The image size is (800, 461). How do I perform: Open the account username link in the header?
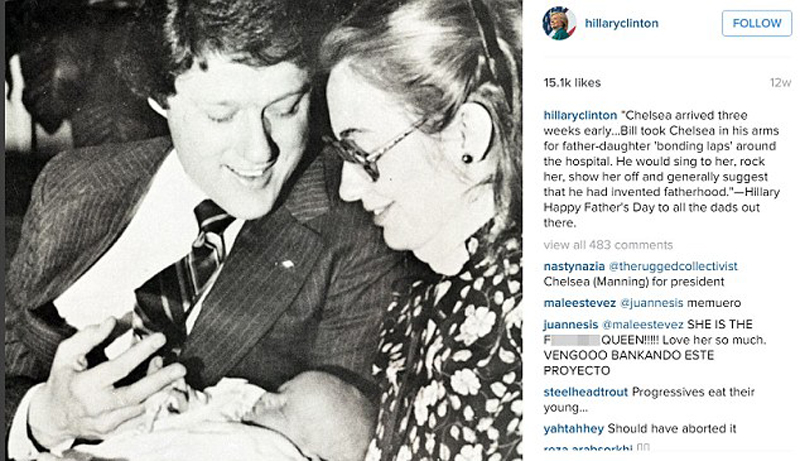[x=621, y=23]
